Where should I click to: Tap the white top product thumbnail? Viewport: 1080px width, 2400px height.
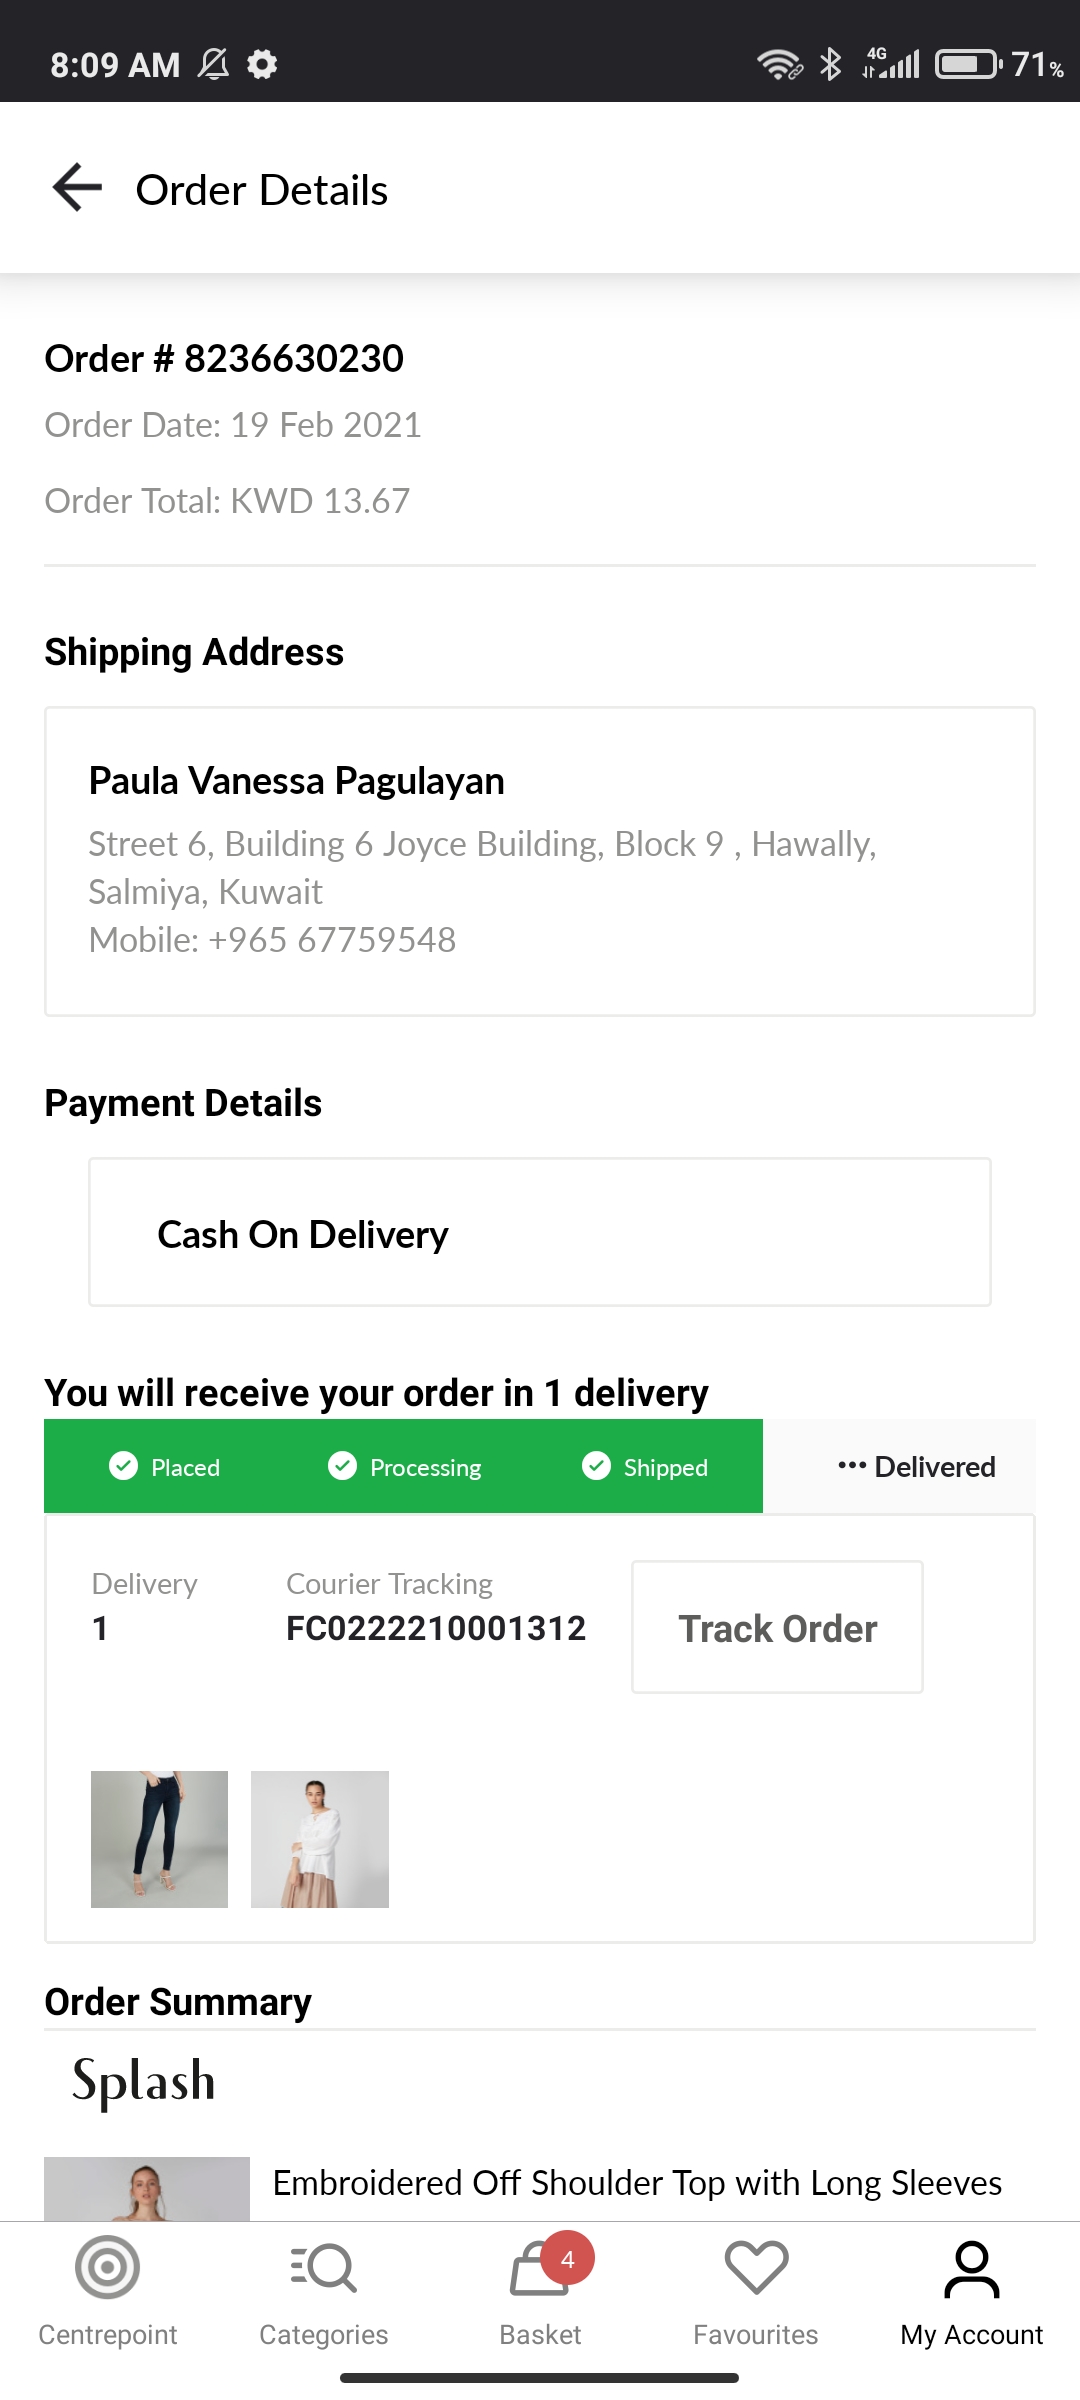tap(320, 1839)
